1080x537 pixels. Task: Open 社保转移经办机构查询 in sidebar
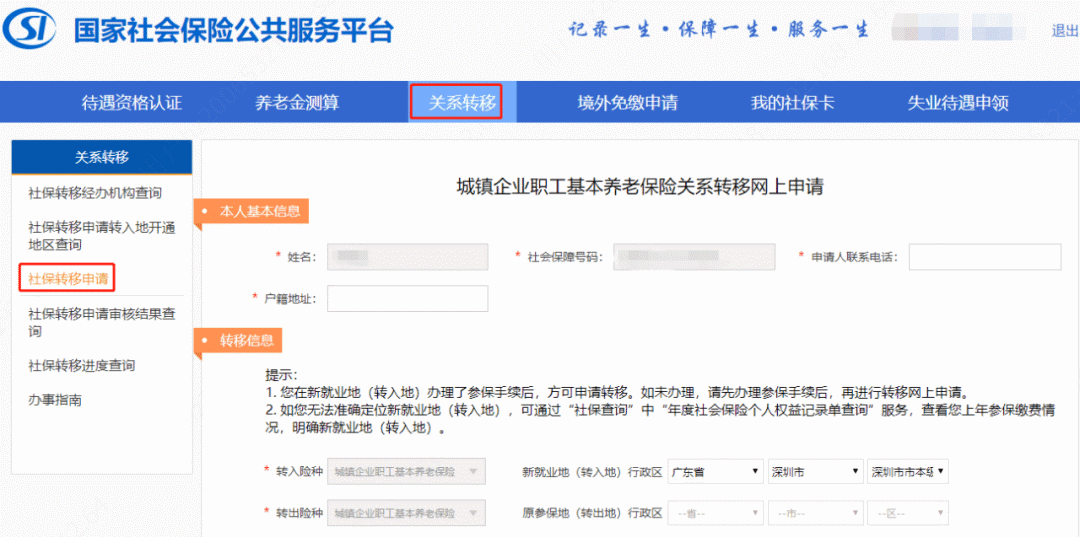(x=95, y=193)
